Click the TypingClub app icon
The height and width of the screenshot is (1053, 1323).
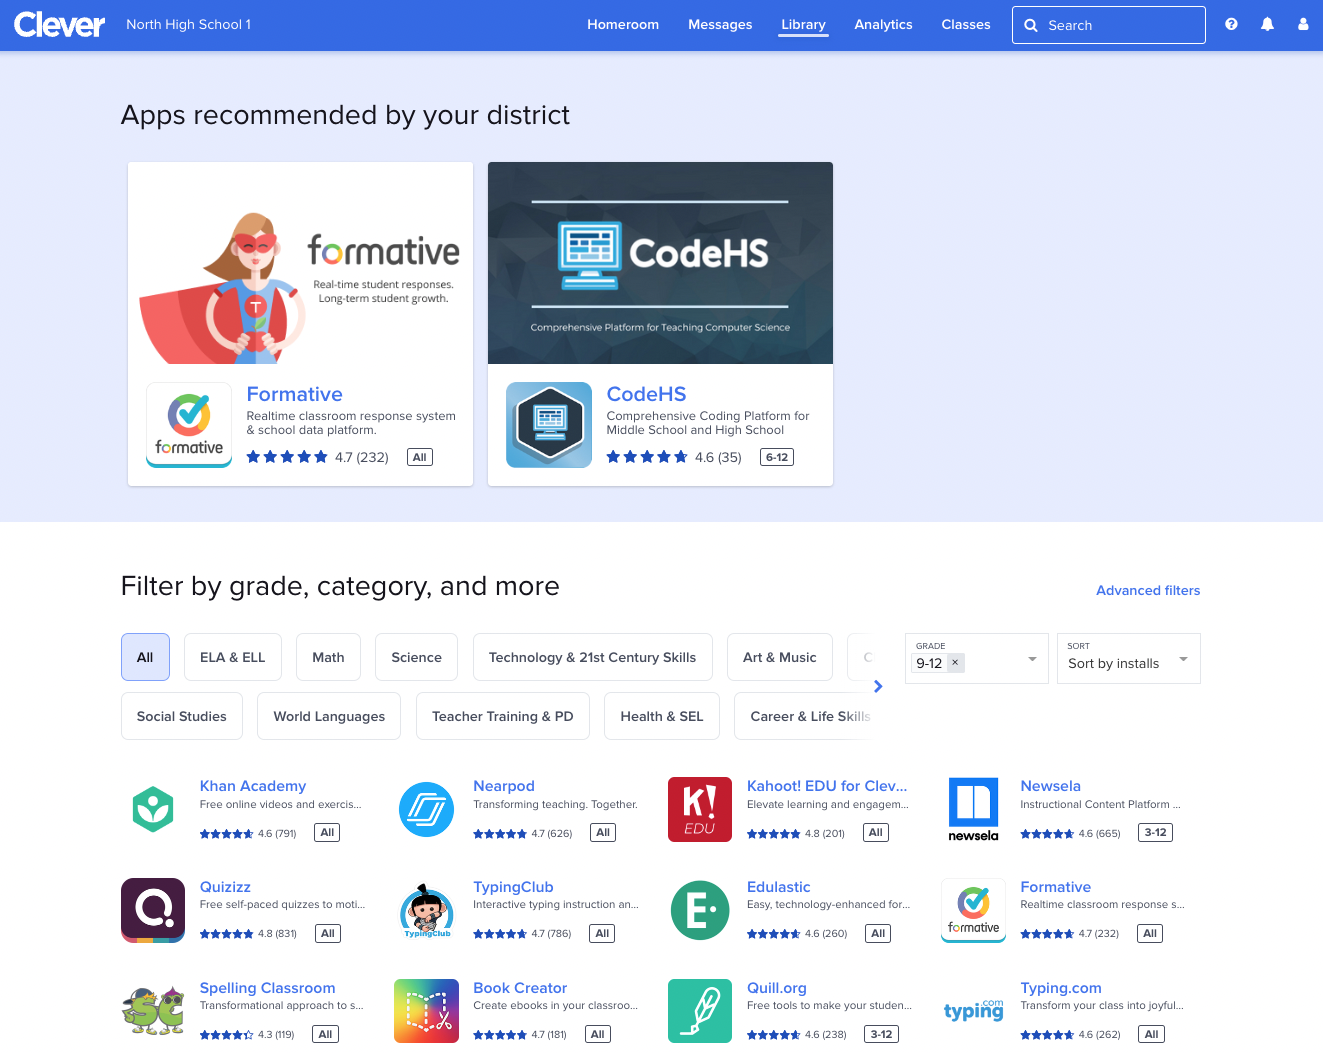click(426, 910)
